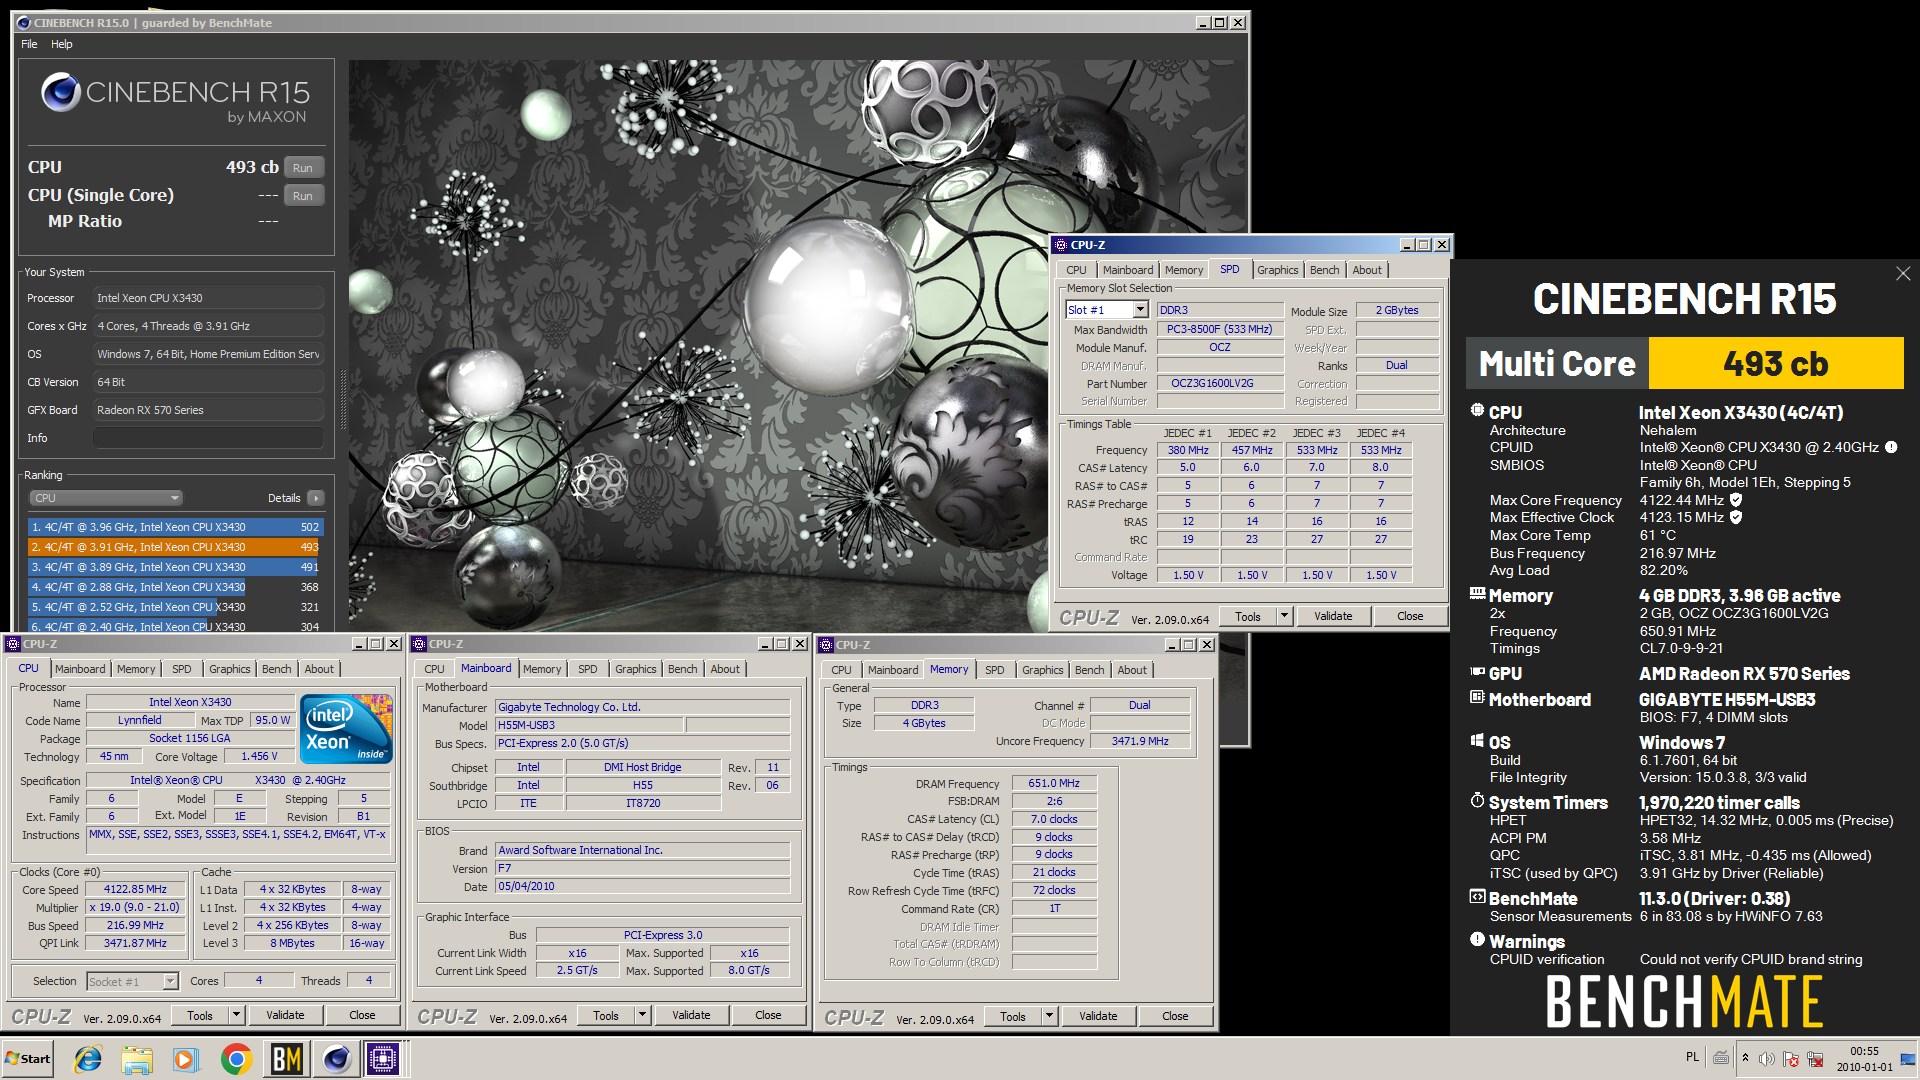1920x1080 pixels.
Task: Click the Warnings icon in the BenchMate panel
Action: [x=1477, y=939]
